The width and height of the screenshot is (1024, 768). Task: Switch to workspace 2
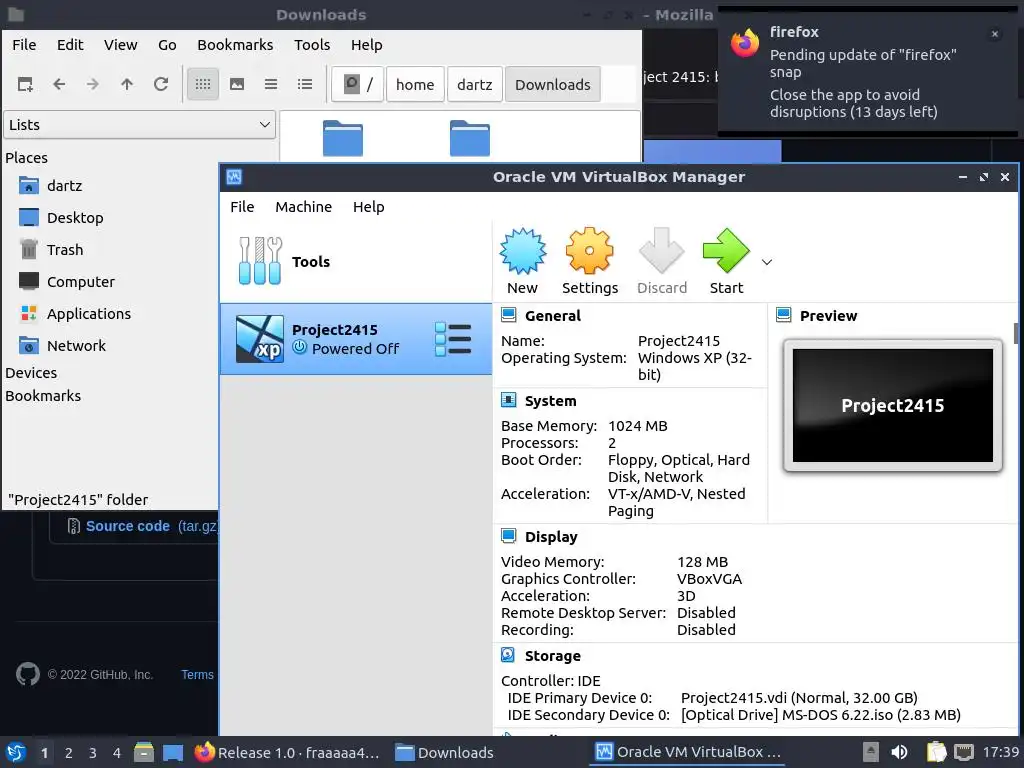pyautogui.click(x=69, y=752)
